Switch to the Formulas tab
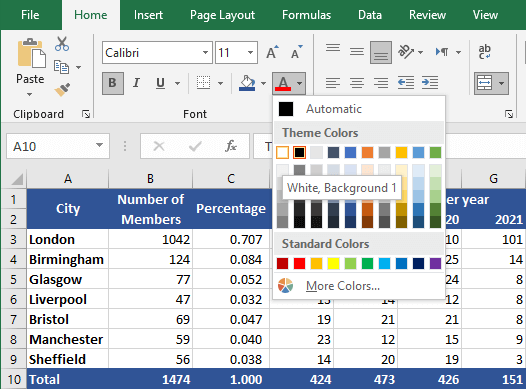 pyautogui.click(x=306, y=15)
